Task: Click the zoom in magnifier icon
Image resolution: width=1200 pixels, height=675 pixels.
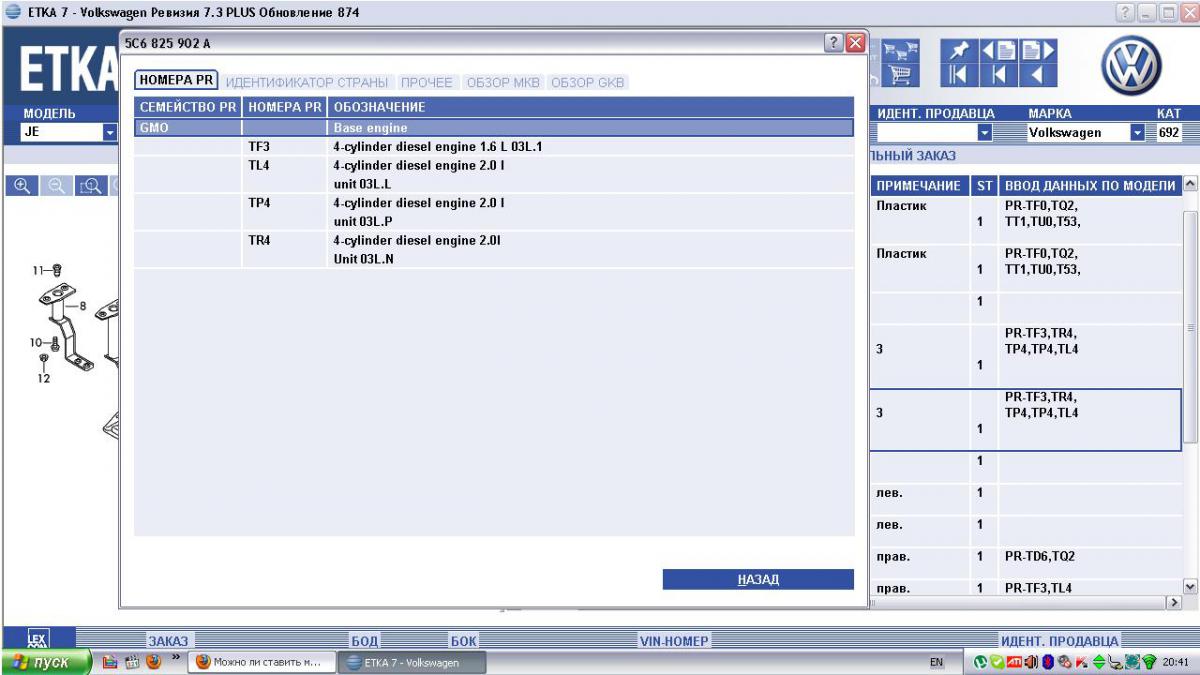Action: pyautogui.click(x=23, y=185)
